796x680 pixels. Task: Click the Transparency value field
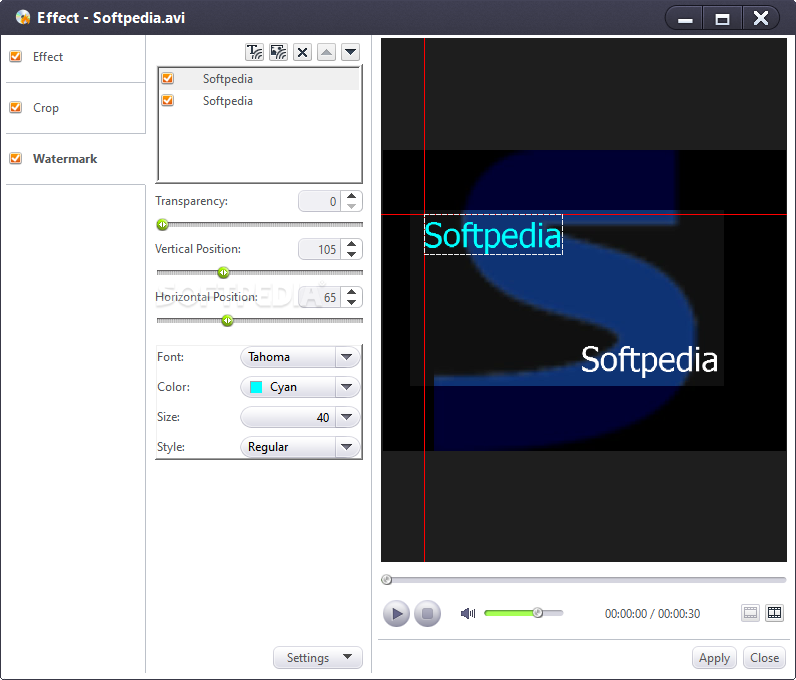[x=320, y=202]
